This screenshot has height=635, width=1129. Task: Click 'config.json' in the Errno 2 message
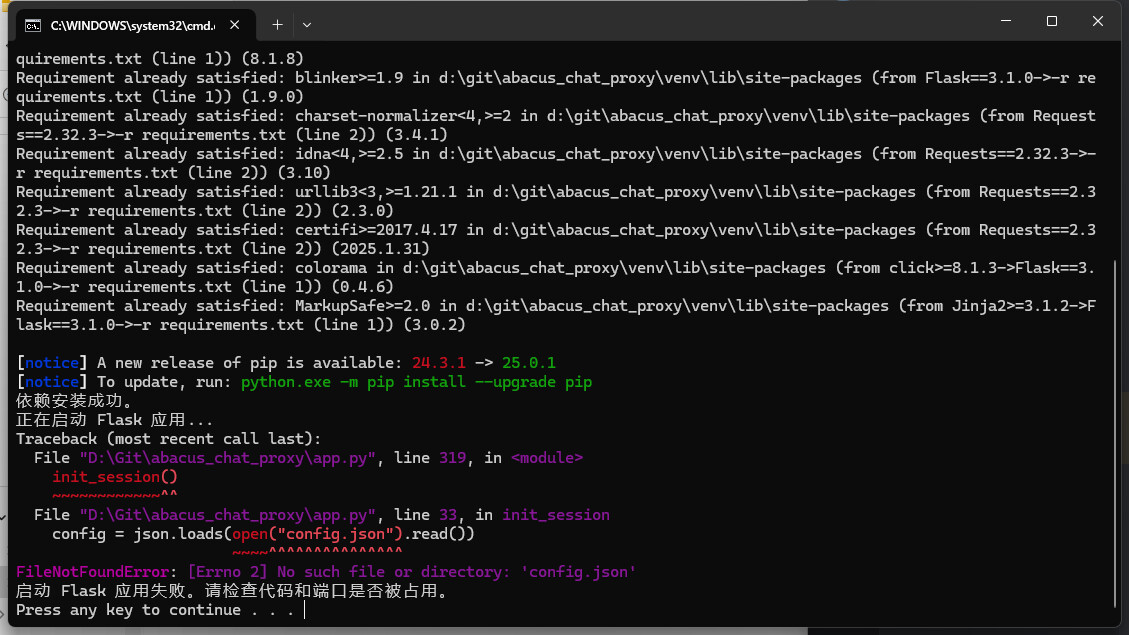[579, 572]
